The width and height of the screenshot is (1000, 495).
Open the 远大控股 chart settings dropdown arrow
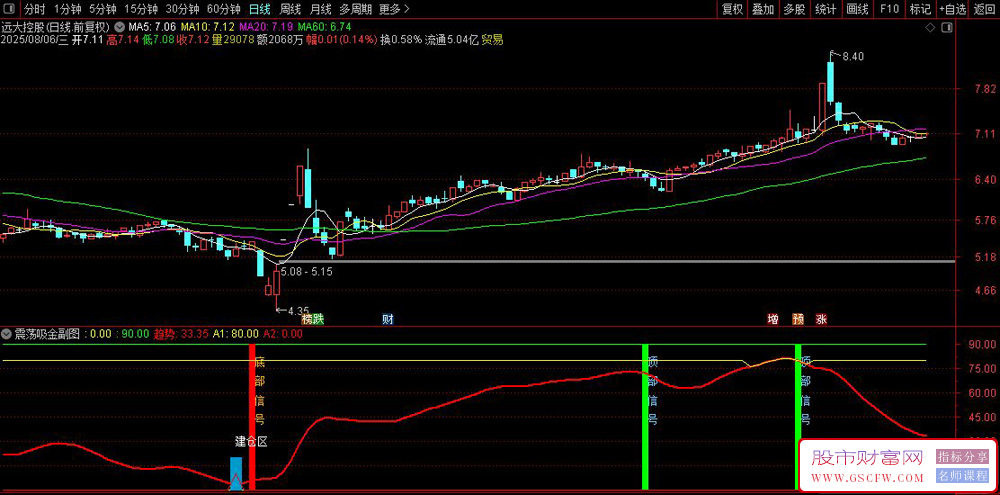[119, 27]
